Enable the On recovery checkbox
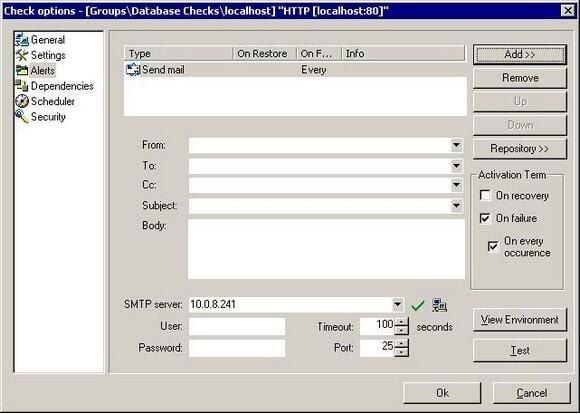 tap(485, 195)
